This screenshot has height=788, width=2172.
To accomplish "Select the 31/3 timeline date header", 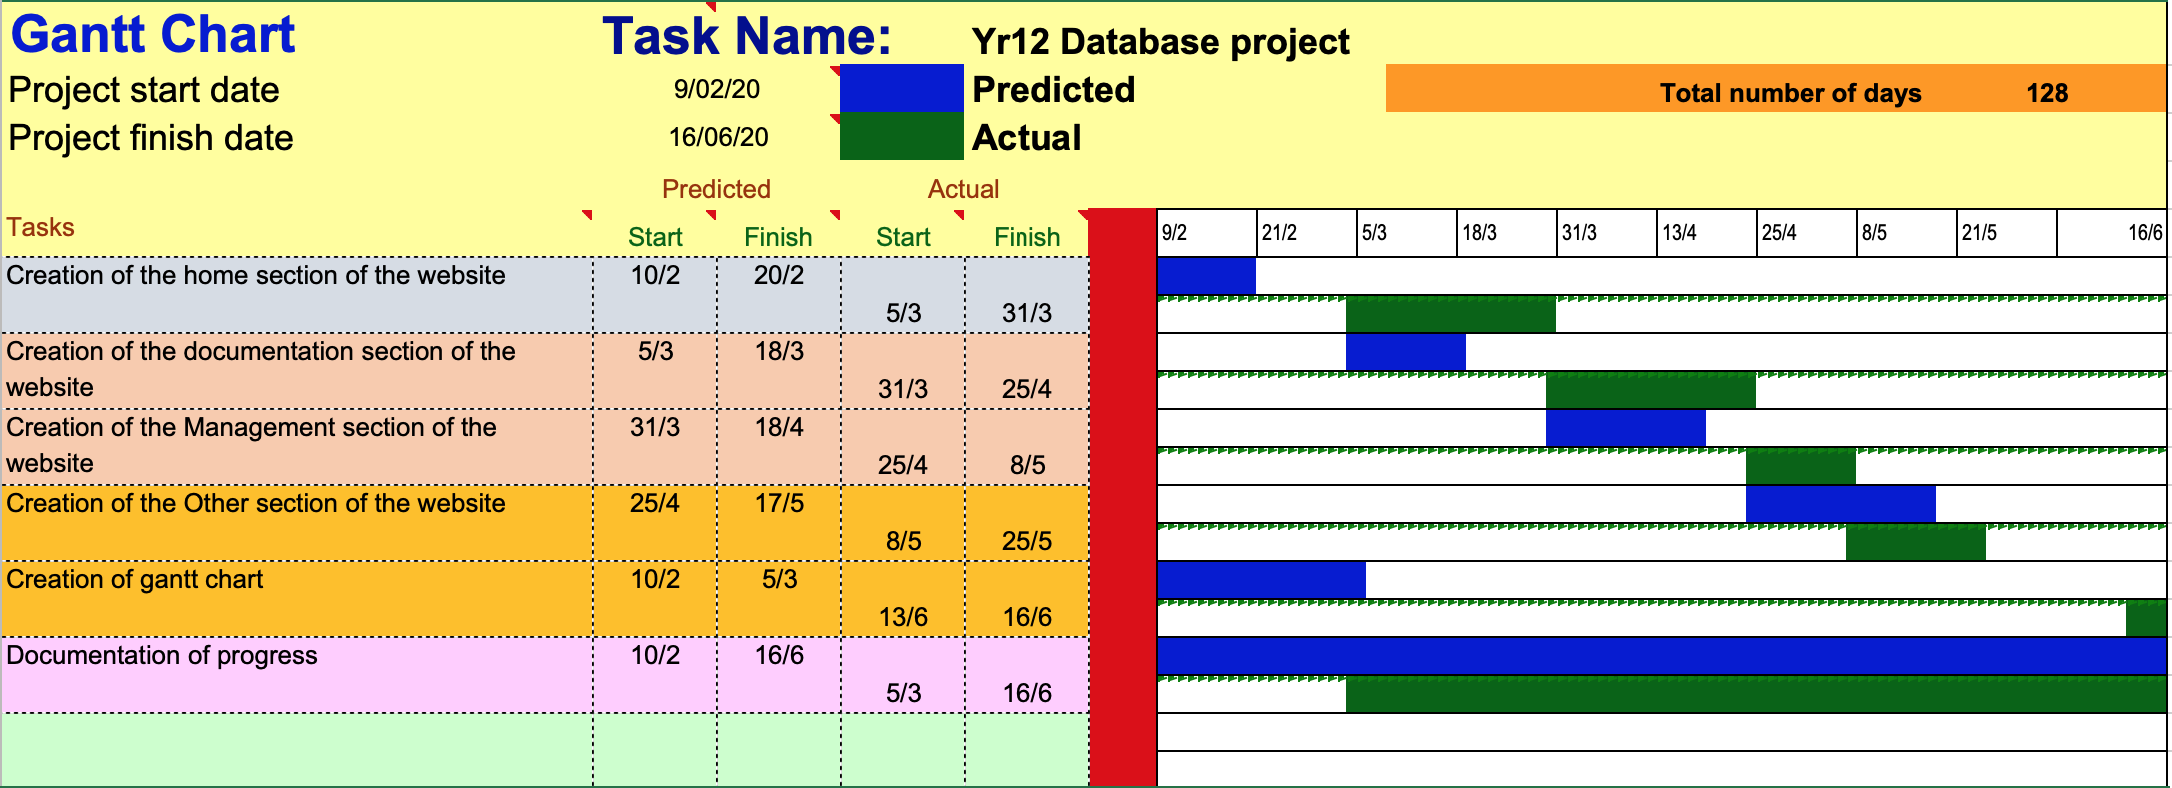I will point(1607,233).
